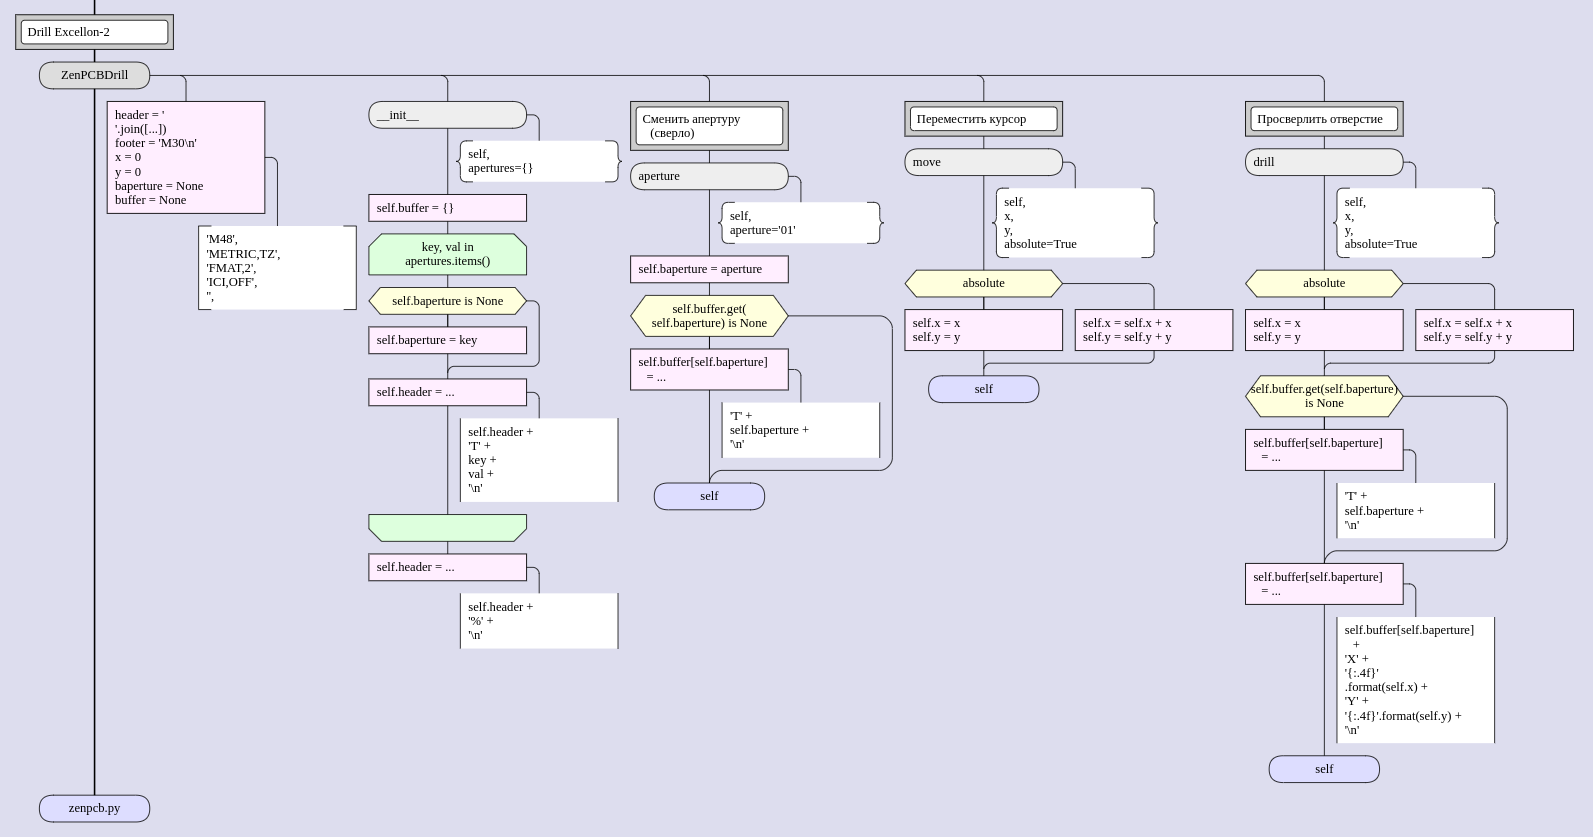Click the Переместить курсор comment box

pos(983,119)
